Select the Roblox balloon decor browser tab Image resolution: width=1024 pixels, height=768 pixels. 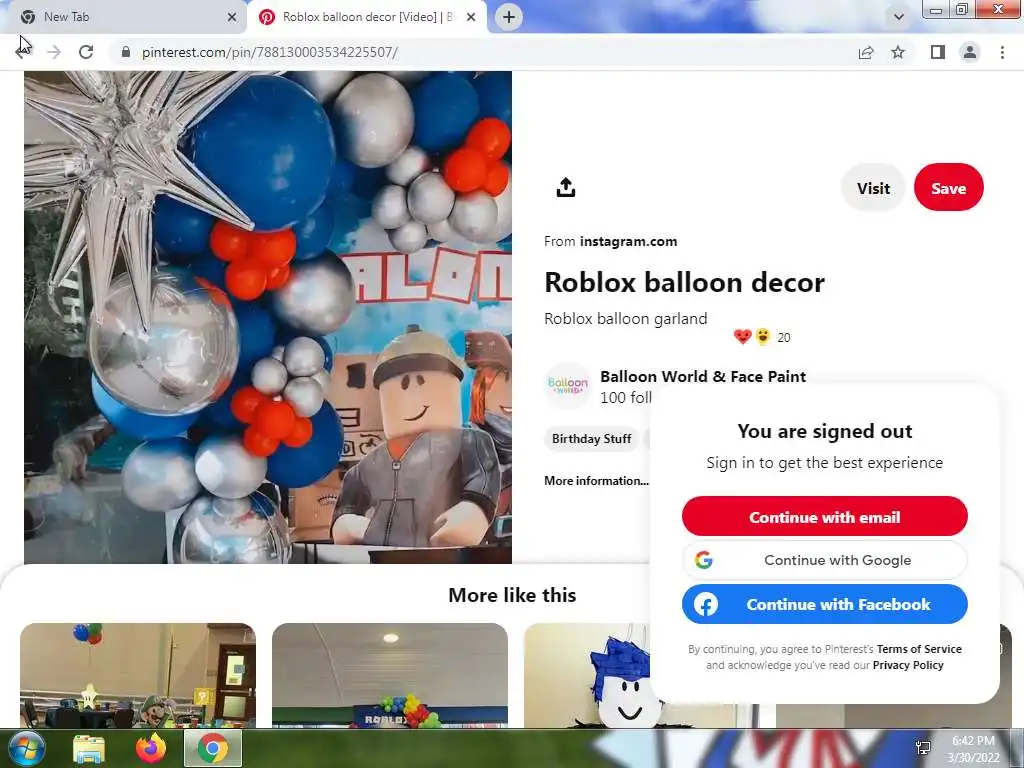click(368, 17)
